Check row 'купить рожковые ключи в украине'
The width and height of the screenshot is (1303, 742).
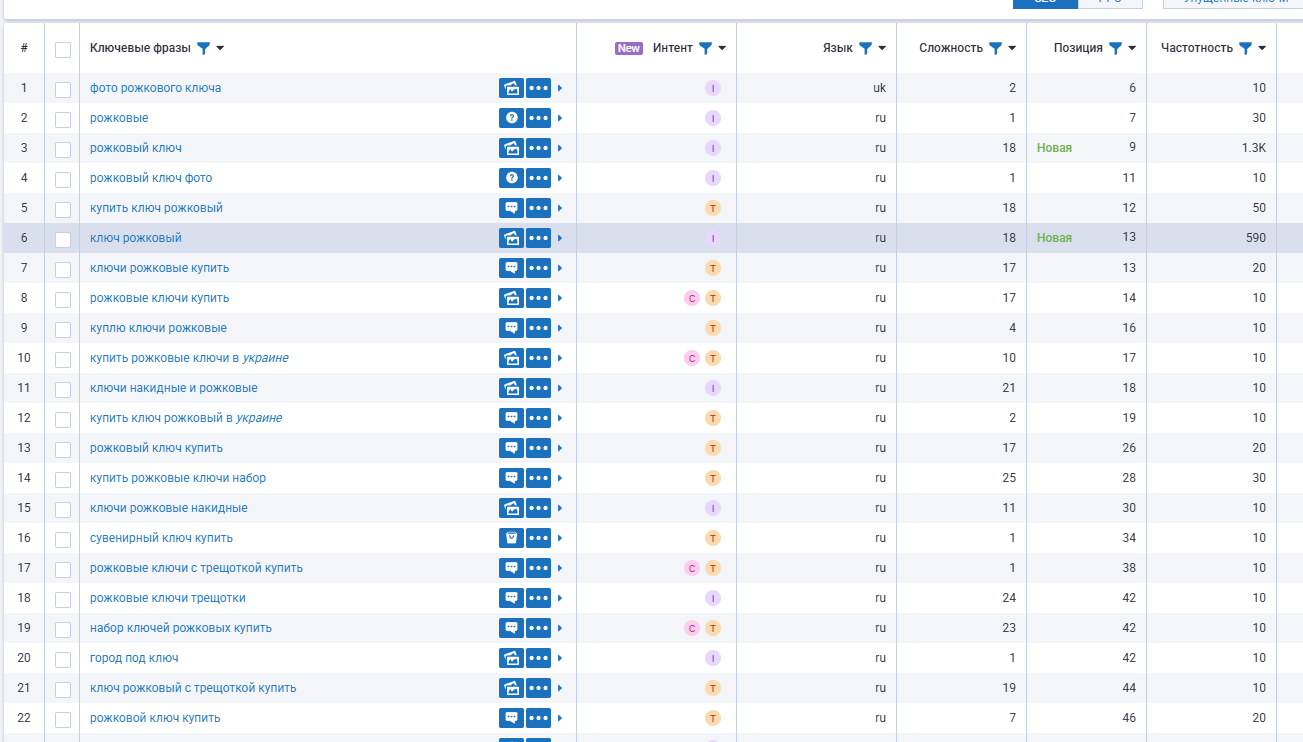pyautogui.click(x=63, y=359)
